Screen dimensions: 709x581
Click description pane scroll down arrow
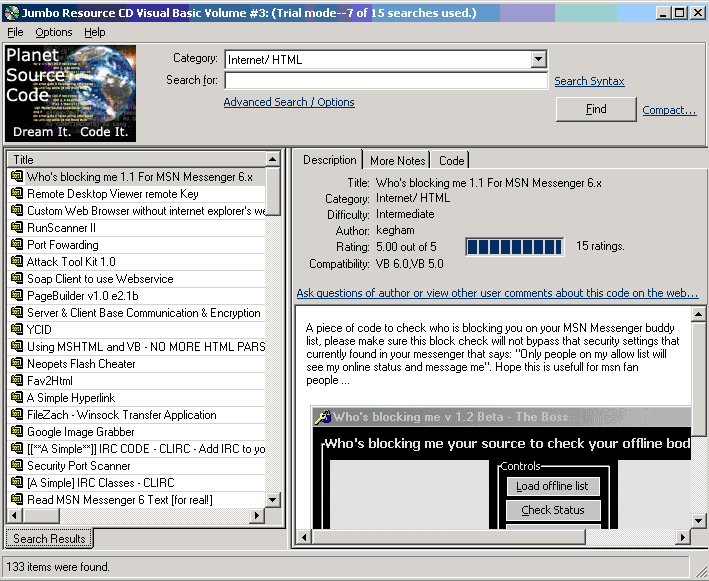(x=698, y=520)
